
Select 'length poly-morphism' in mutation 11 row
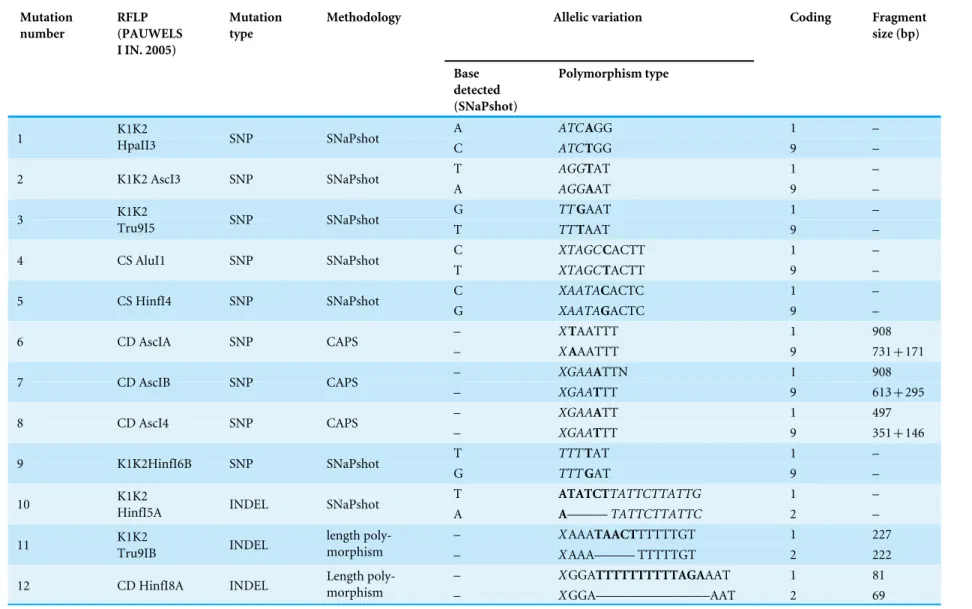click(359, 543)
